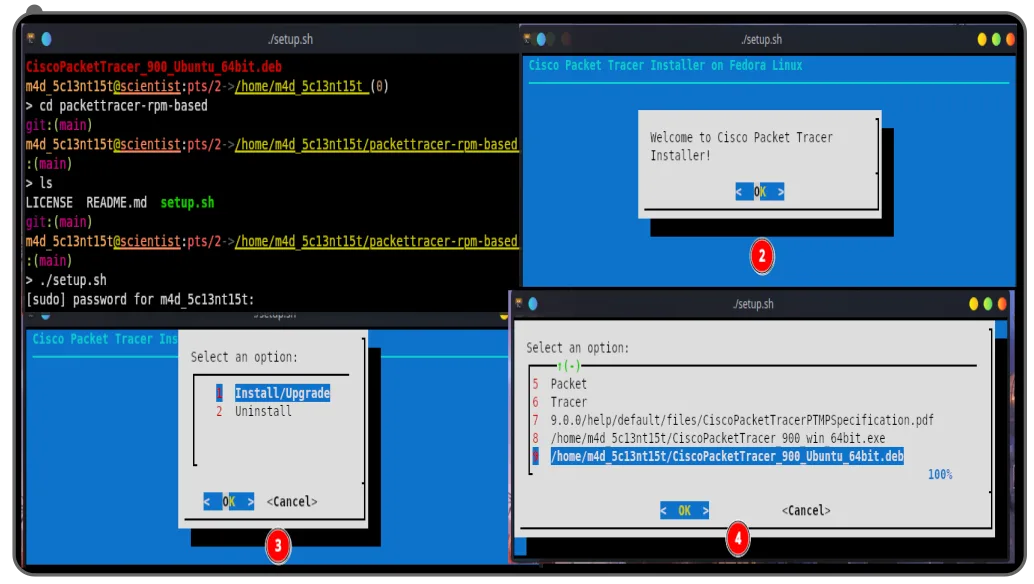Click OK in the file selection dialog
1034x584 pixels.
click(684, 510)
